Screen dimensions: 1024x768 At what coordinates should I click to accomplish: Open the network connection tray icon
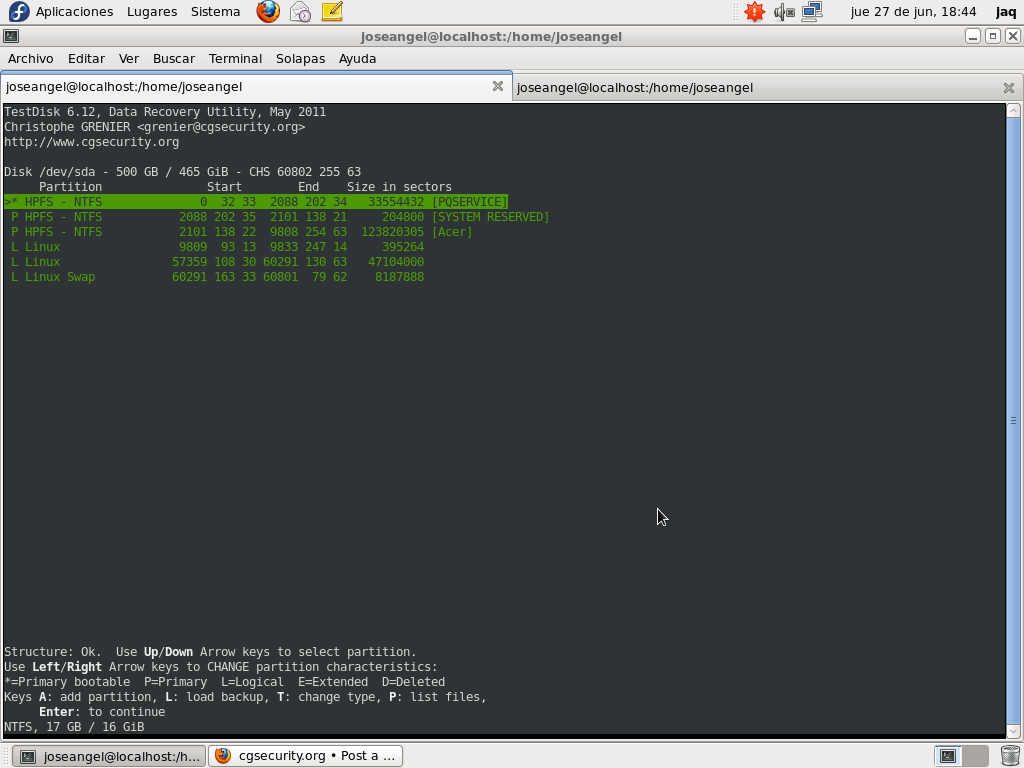click(x=812, y=12)
